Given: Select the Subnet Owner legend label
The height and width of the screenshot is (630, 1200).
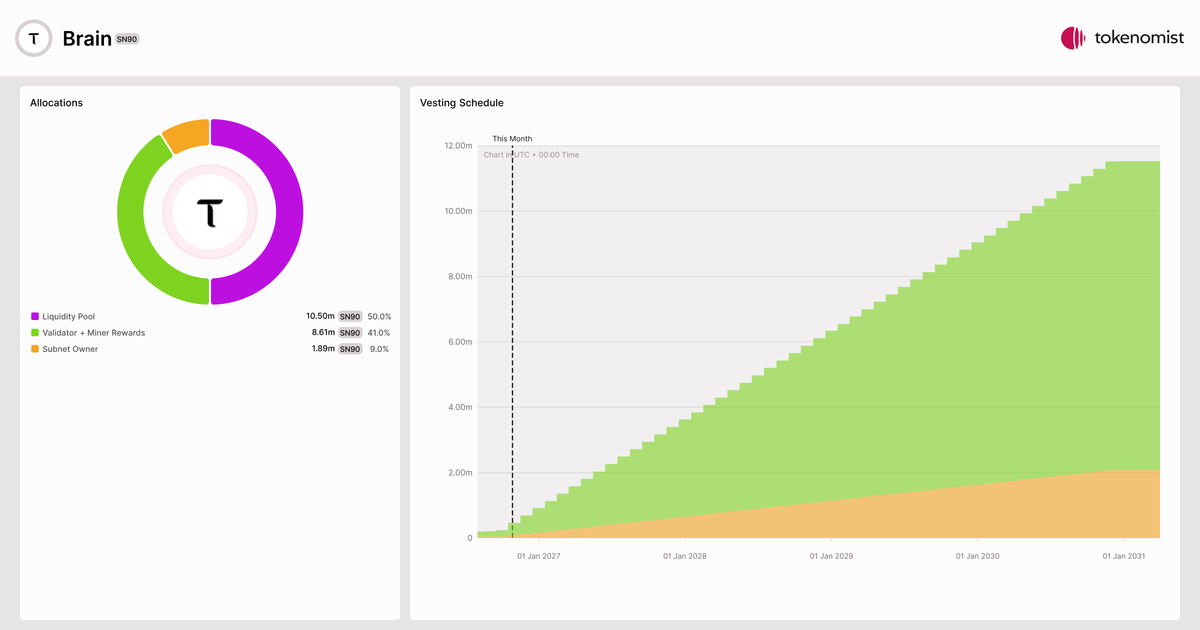Looking at the screenshot, I should pos(71,349).
